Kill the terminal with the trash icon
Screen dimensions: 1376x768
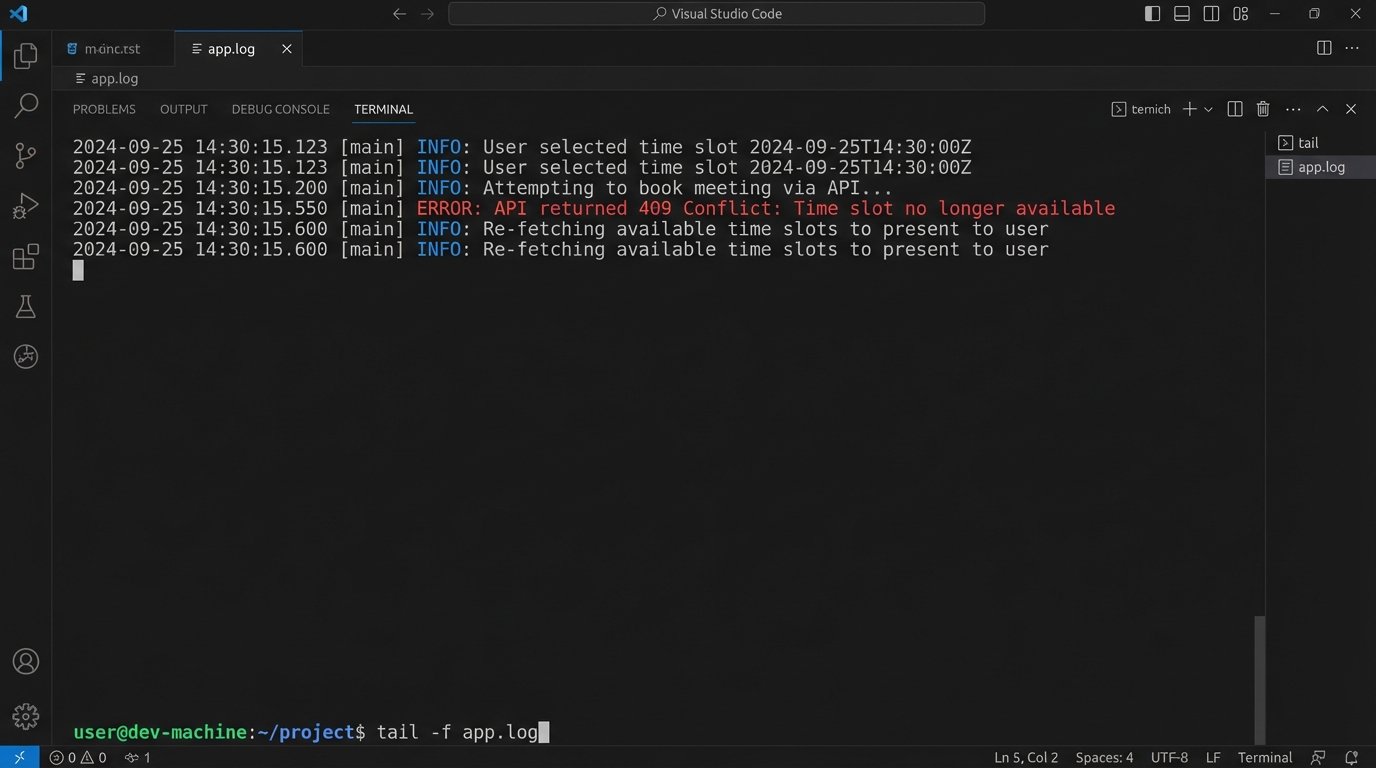1262,108
